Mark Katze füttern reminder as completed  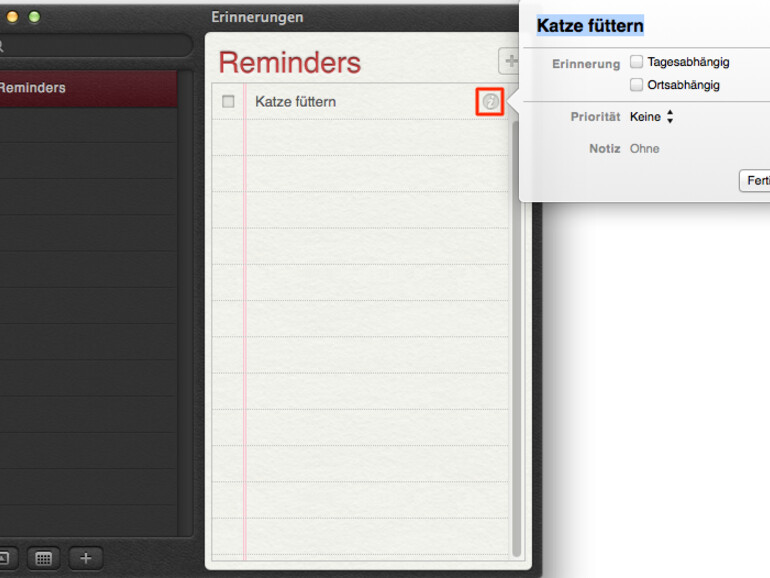(228, 102)
